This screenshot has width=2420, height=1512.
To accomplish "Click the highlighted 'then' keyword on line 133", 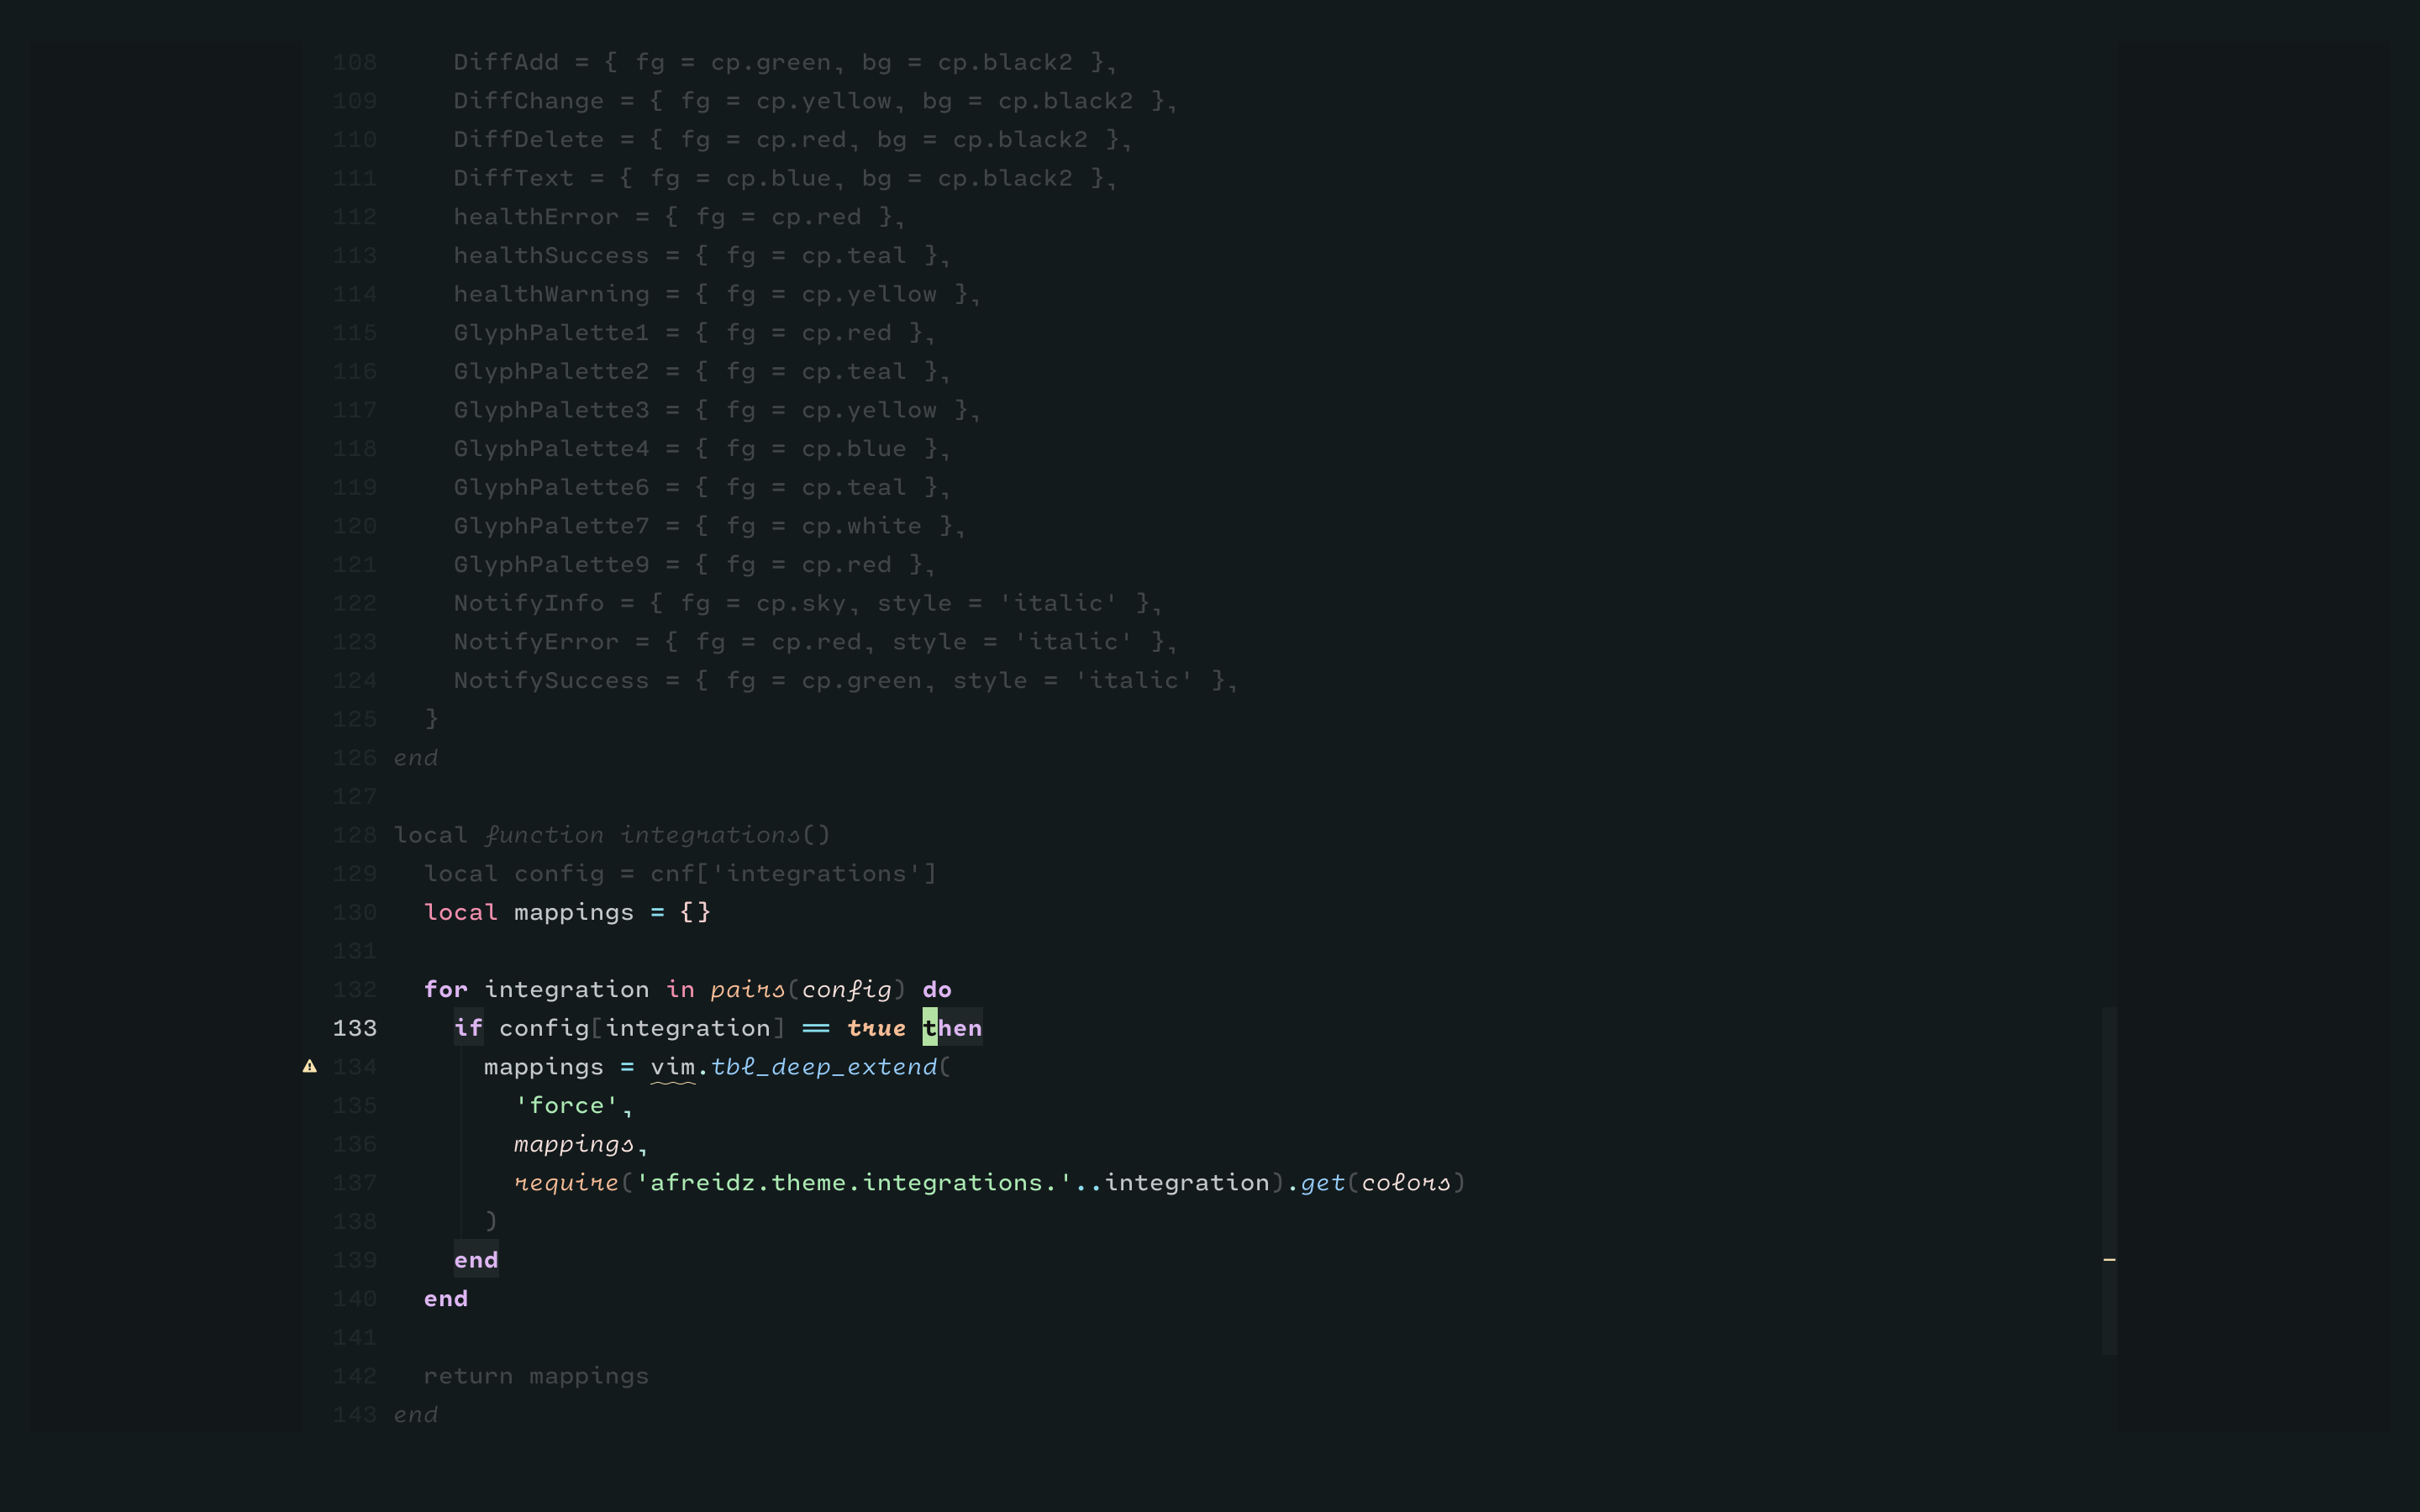I will point(952,1028).
